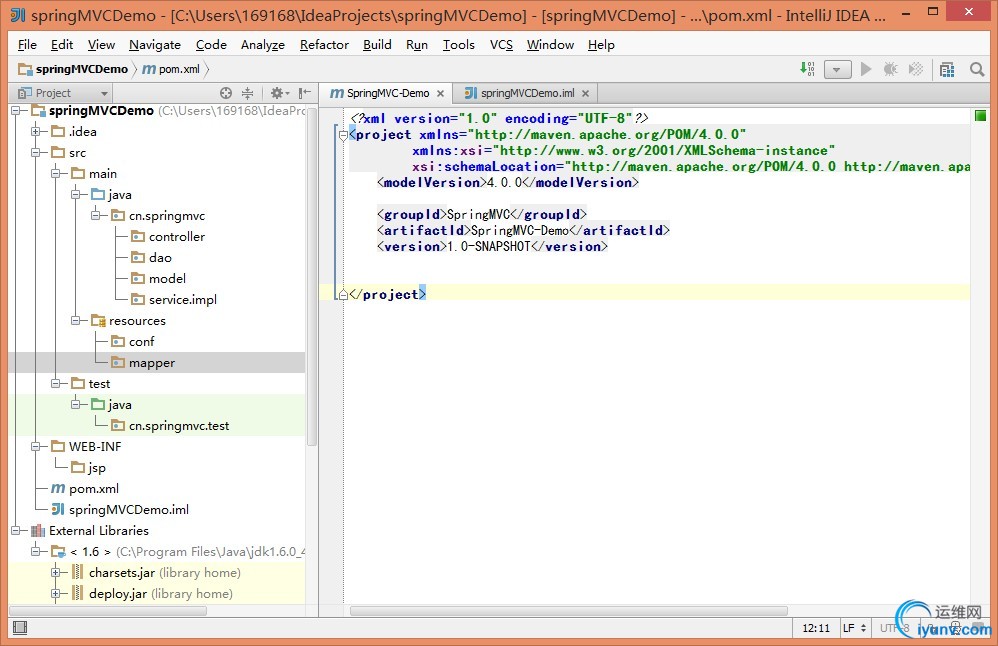Collapse the test folder node
The width and height of the screenshot is (998, 646).
pos(55,384)
